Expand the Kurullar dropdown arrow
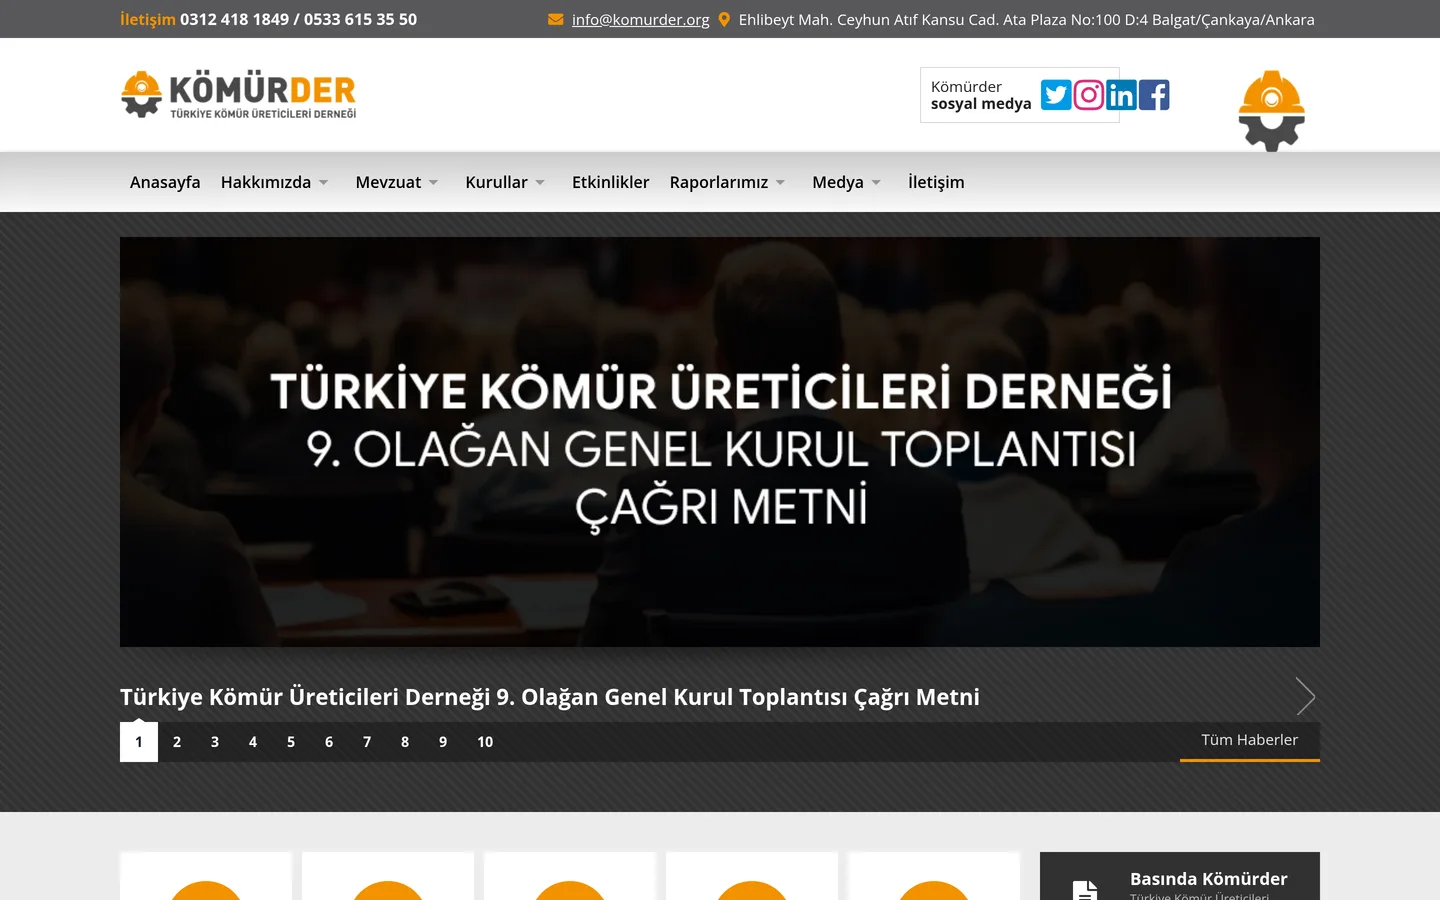This screenshot has height=900, width=1440. tap(540, 183)
